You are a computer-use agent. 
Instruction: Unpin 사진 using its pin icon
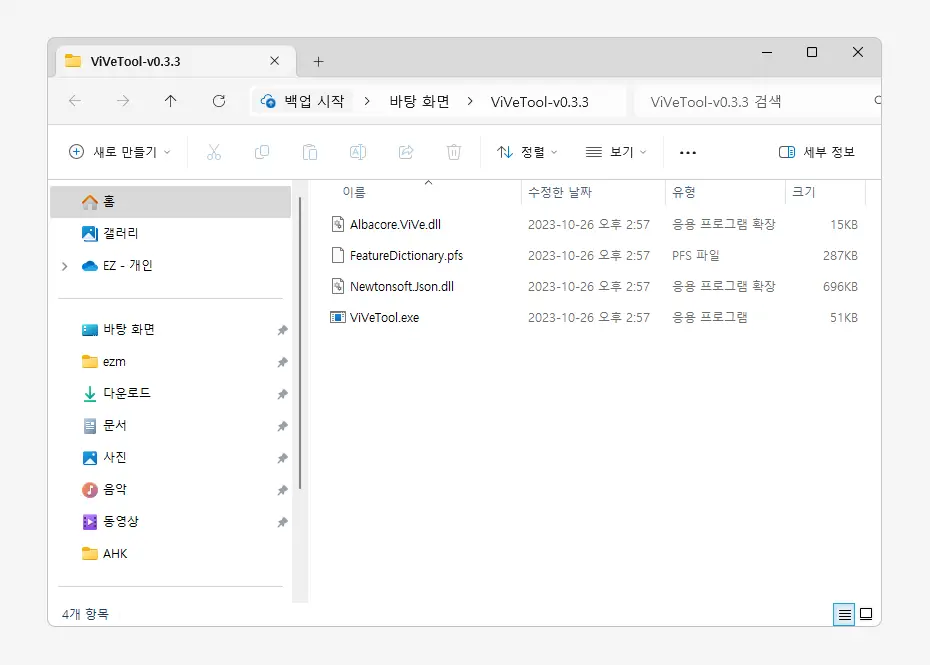pos(282,459)
